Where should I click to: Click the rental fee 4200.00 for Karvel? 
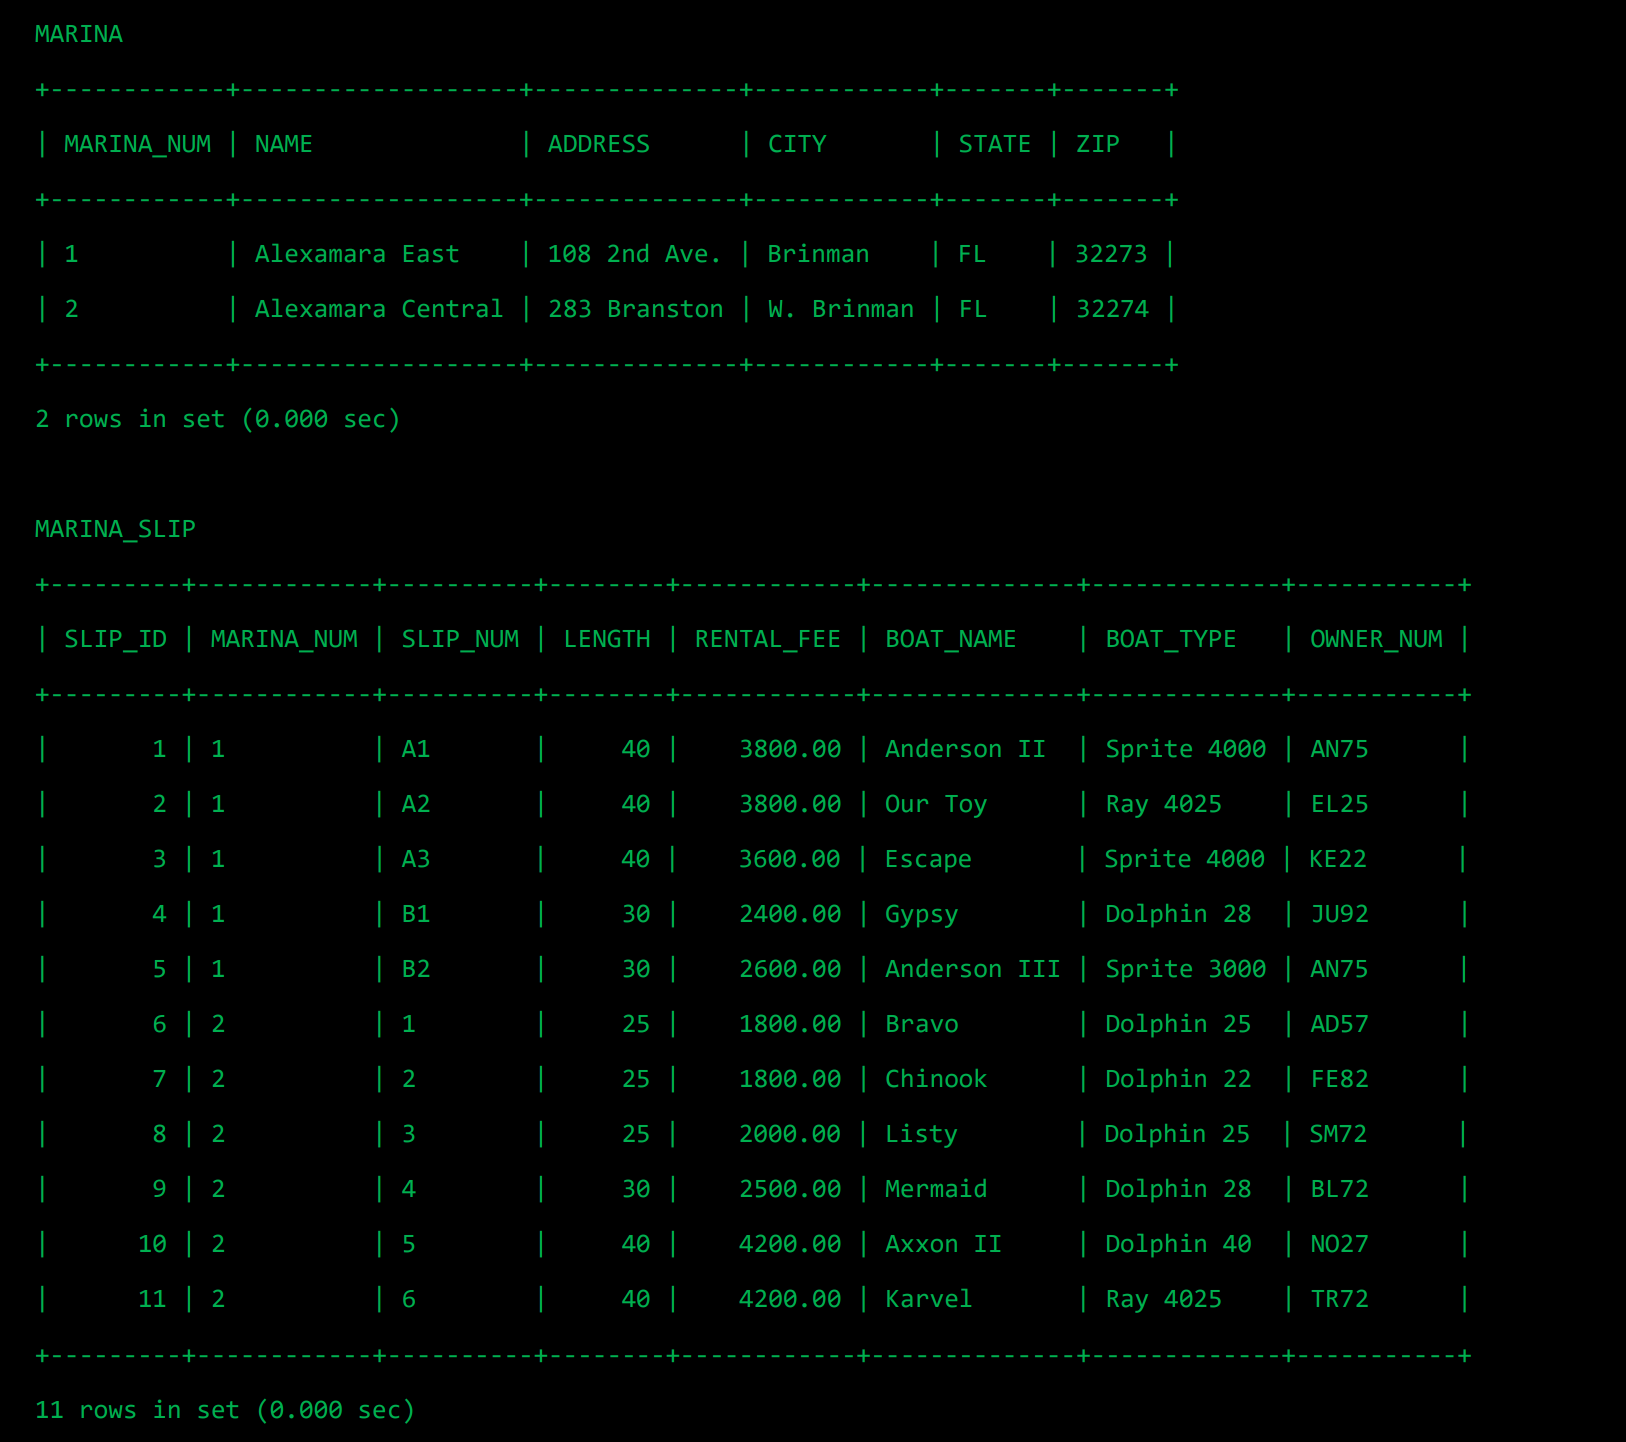[791, 1298]
